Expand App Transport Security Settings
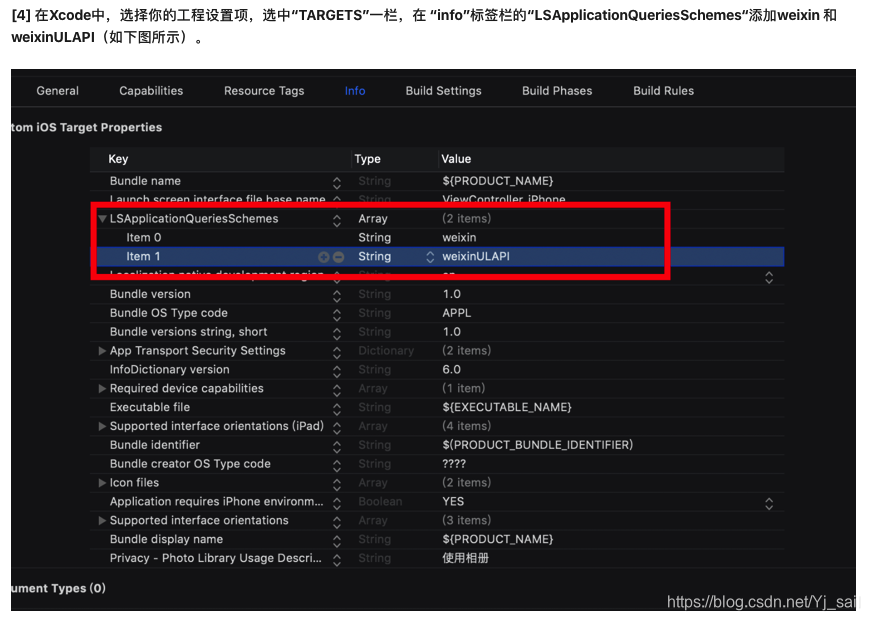 click(x=102, y=351)
